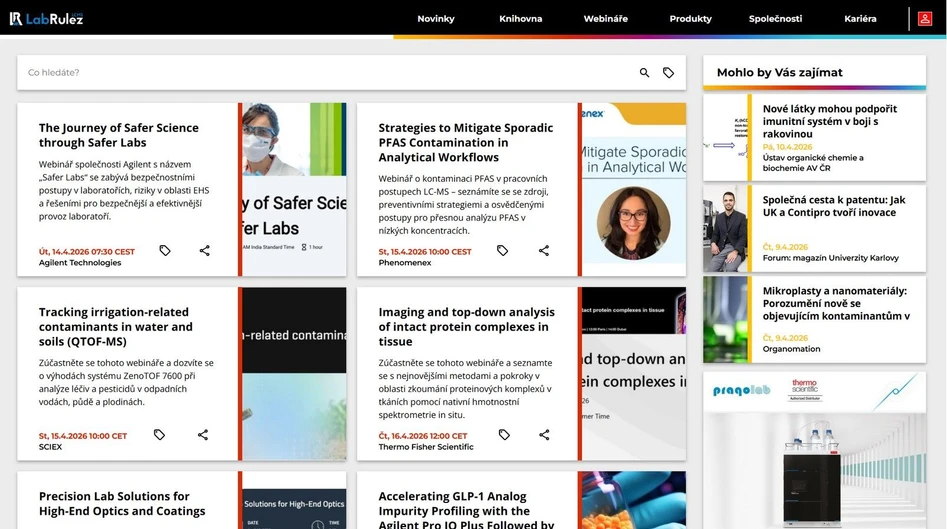Open the Kariéra menu

click(860, 19)
